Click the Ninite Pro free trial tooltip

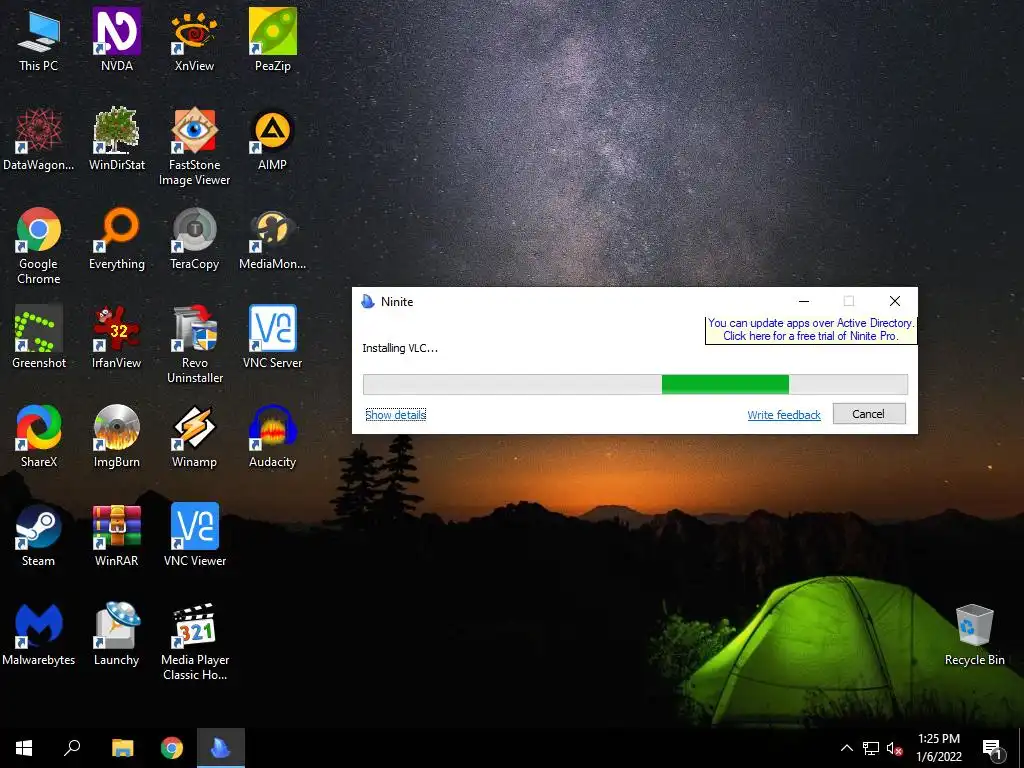(x=810, y=329)
